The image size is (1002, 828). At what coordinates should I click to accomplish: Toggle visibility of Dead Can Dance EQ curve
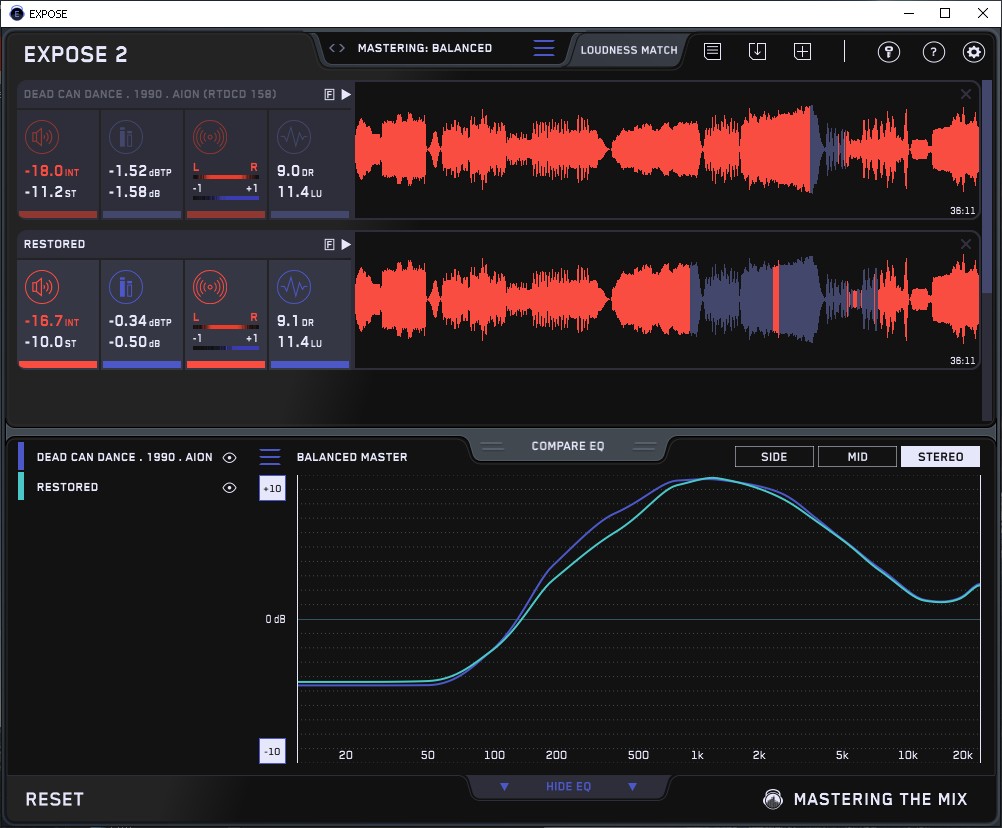229,457
